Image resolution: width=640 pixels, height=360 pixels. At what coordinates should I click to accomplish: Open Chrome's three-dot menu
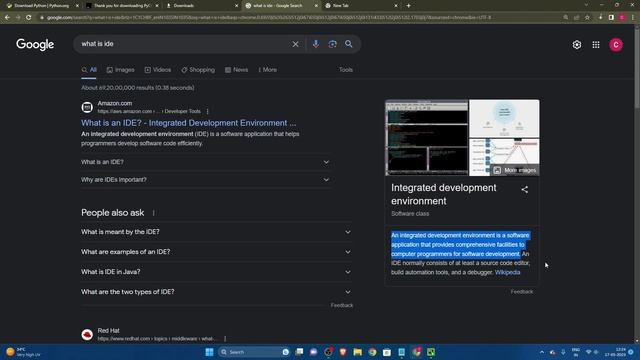coord(633,18)
